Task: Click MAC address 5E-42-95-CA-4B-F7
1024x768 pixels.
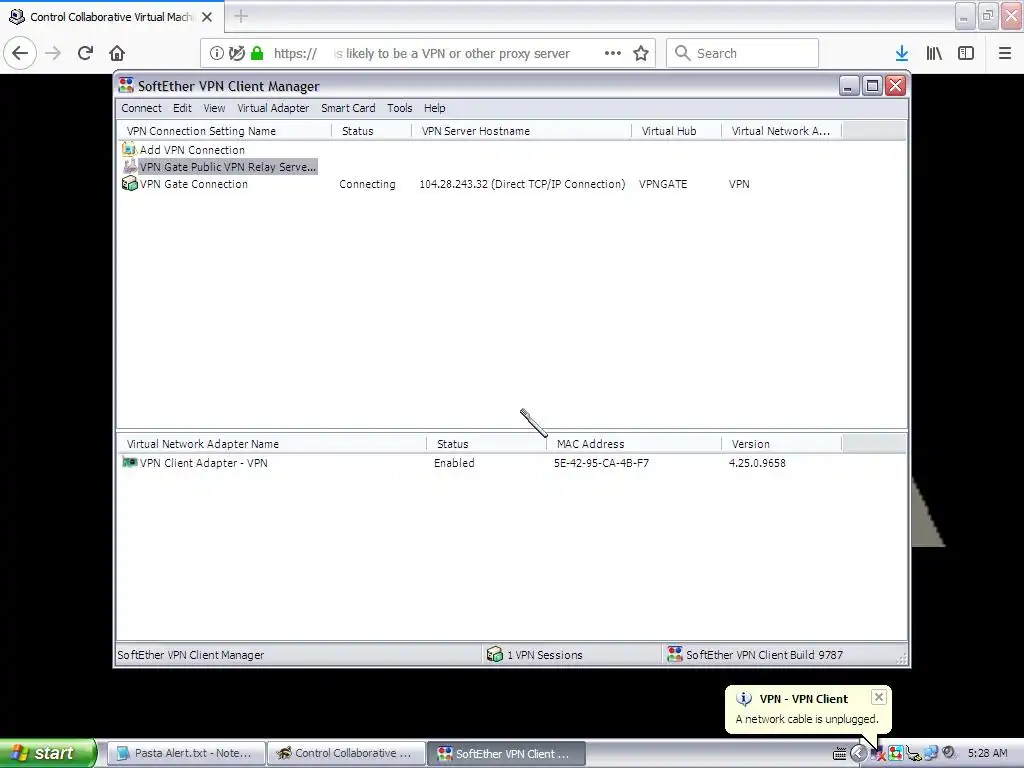Action: click(x=601, y=463)
